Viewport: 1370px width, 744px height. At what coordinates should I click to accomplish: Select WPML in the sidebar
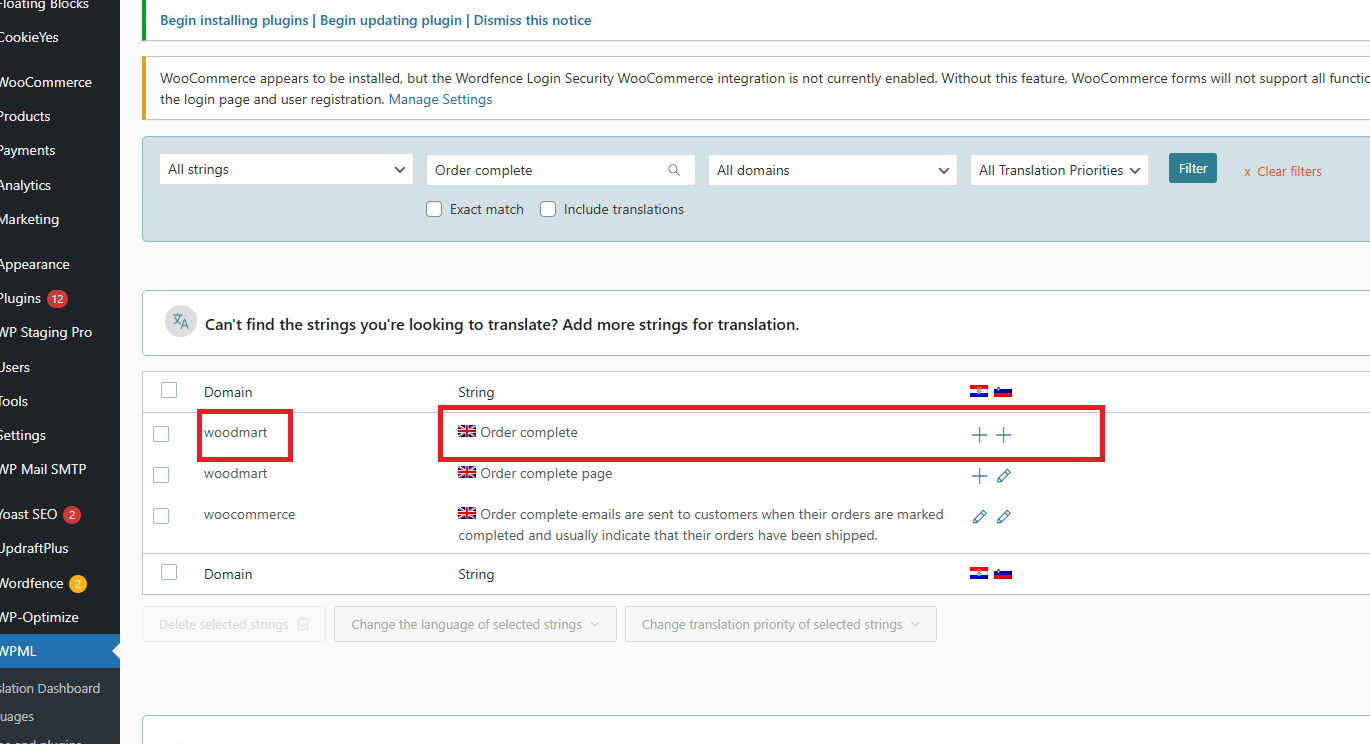60,652
